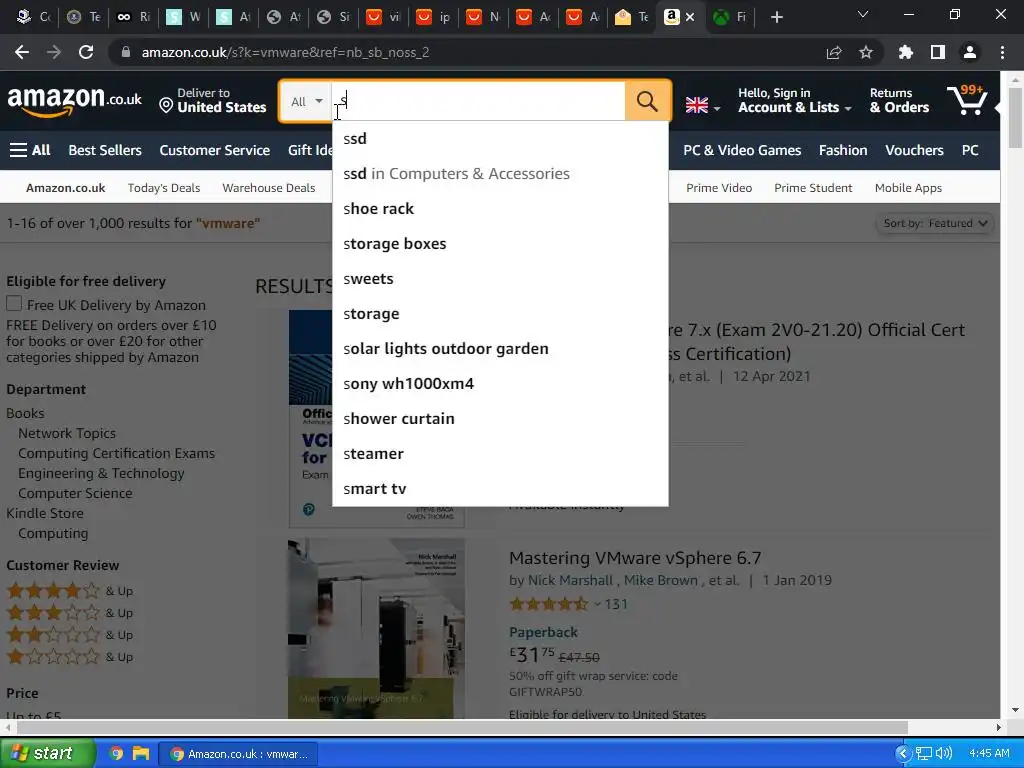The image size is (1024, 768).
Task: Click the network icon in system tray
Action: pos(923,754)
